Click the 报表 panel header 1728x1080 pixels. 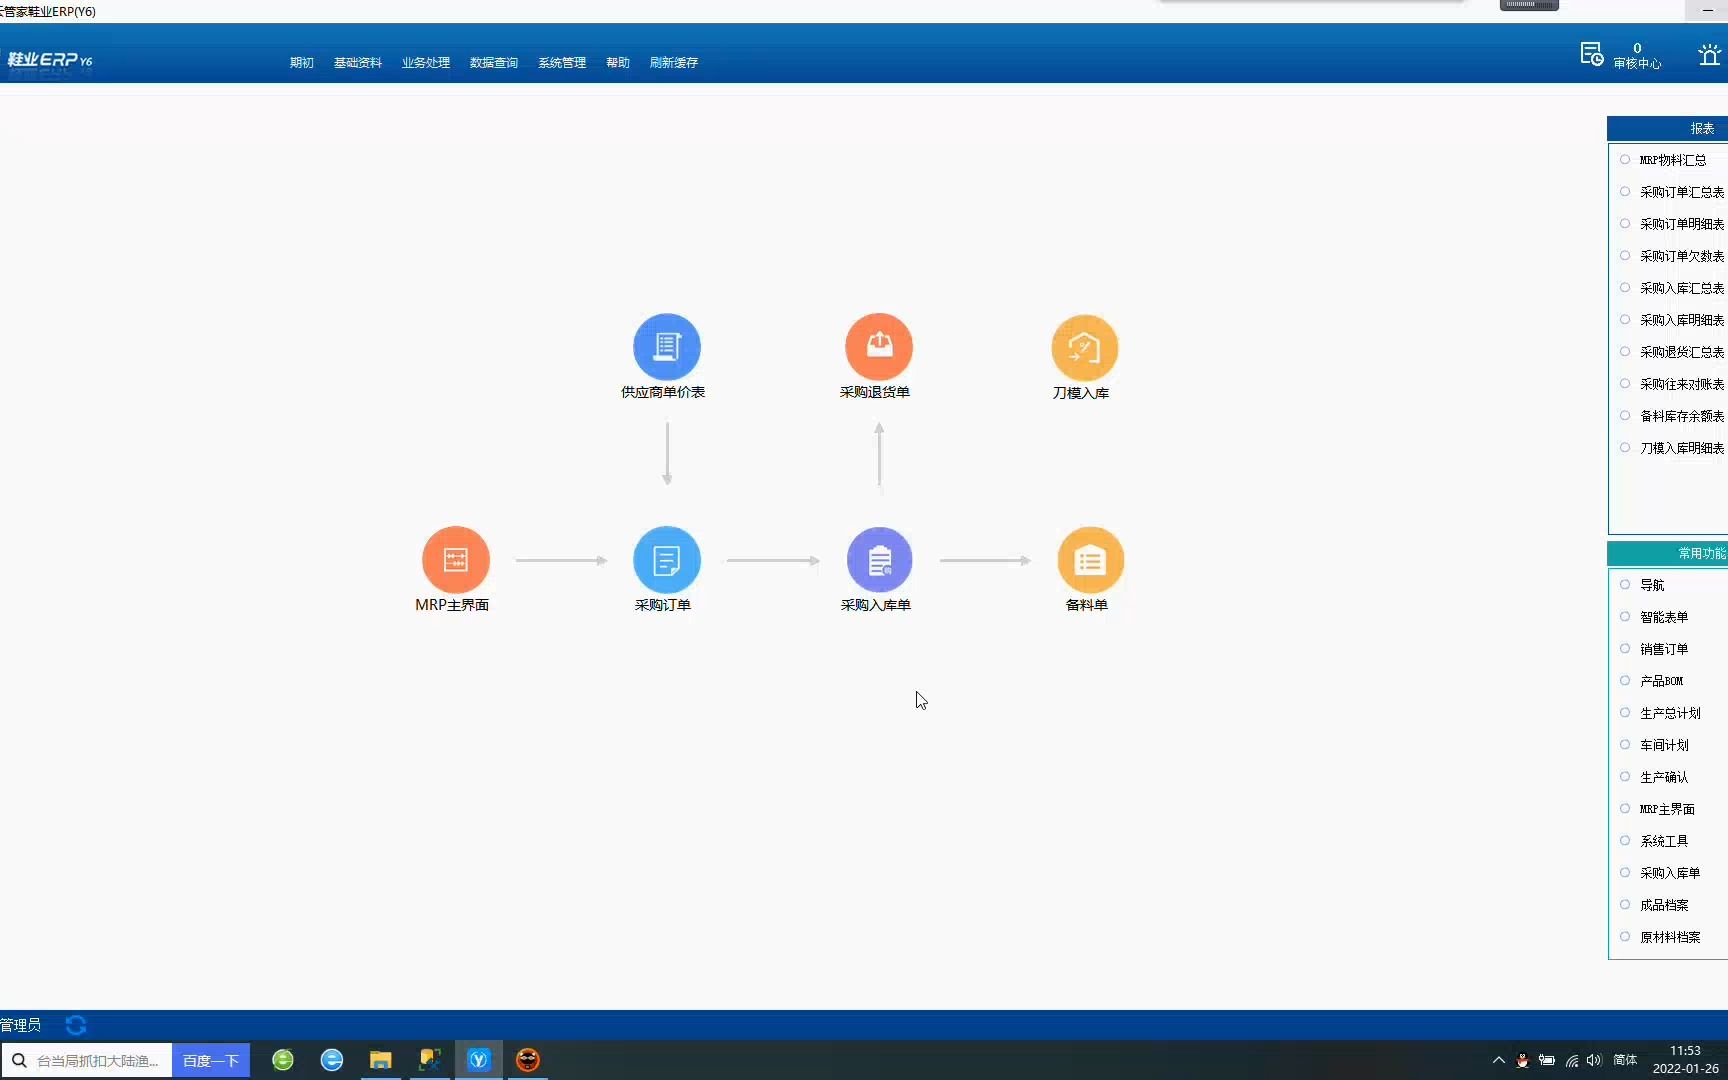(1667, 128)
